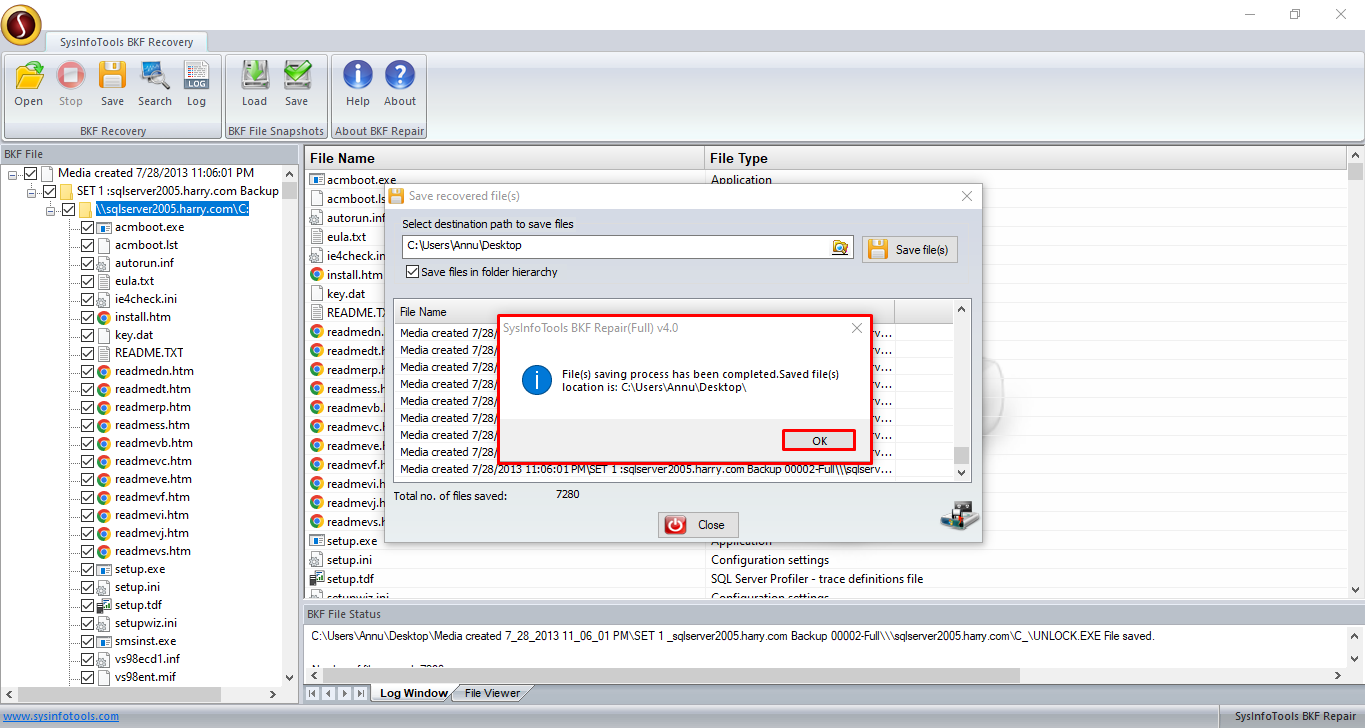Close the BKF Repair message box with X

(857, 328)
